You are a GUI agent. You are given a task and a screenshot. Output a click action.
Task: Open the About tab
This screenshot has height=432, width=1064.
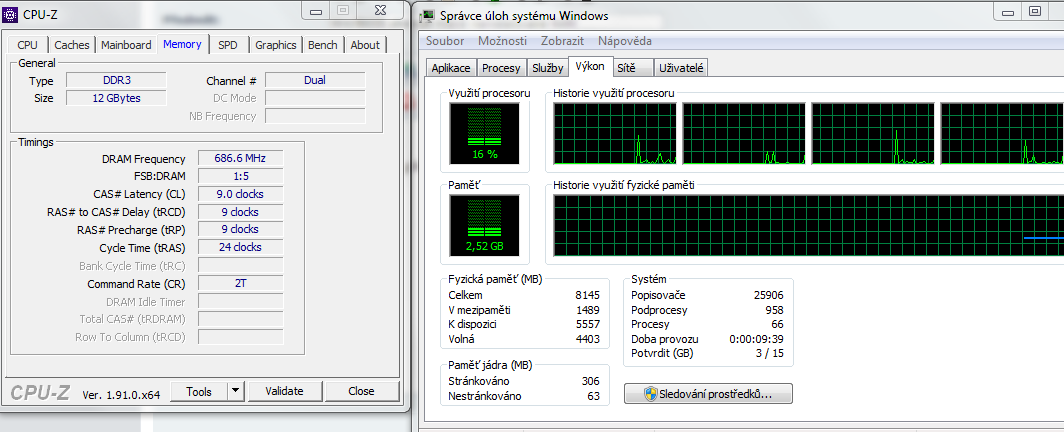click(365, 45)
